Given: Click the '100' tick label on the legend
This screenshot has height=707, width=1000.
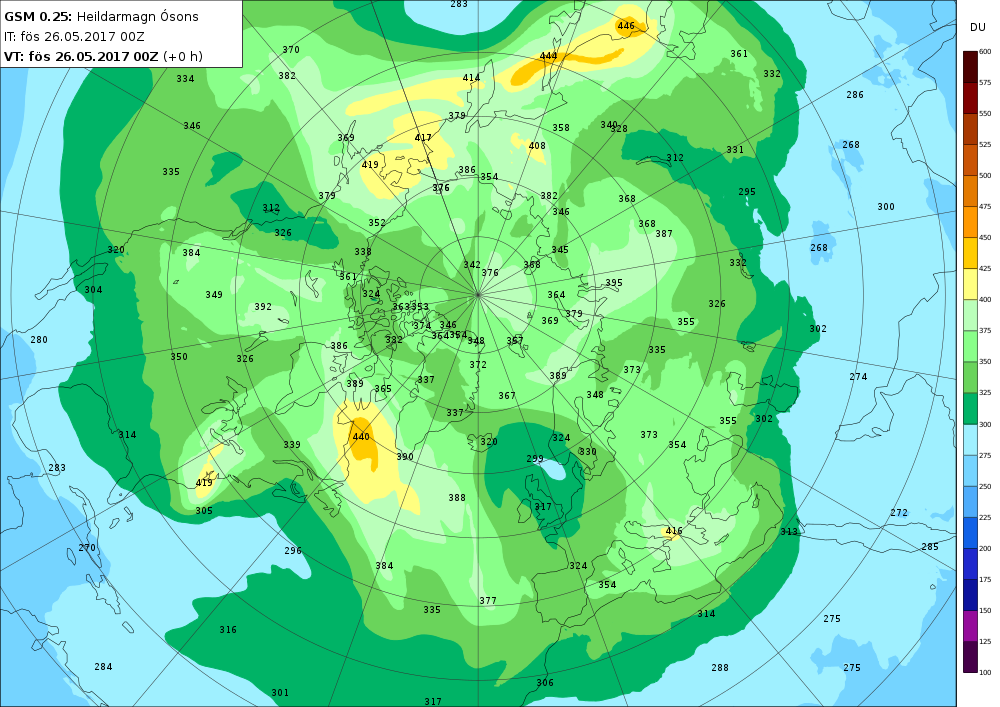Looking at the screenshot, I should pyautogui.click(x=985, y=673).
